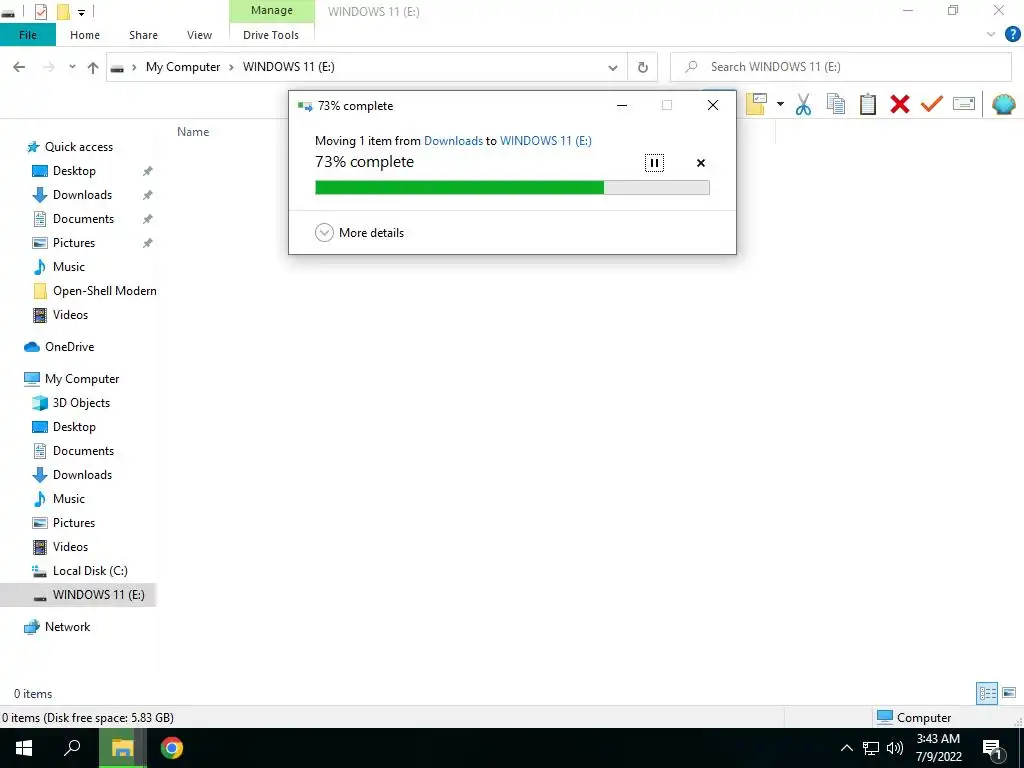Open the Windows Start button

[x=24, y=748]
